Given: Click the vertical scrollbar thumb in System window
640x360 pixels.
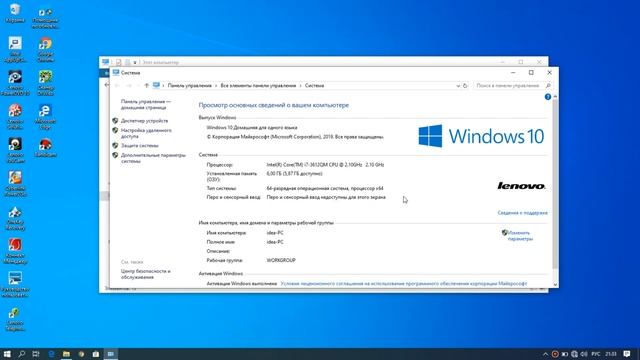Looking at the screenshot, I should [x=555, y=184].
